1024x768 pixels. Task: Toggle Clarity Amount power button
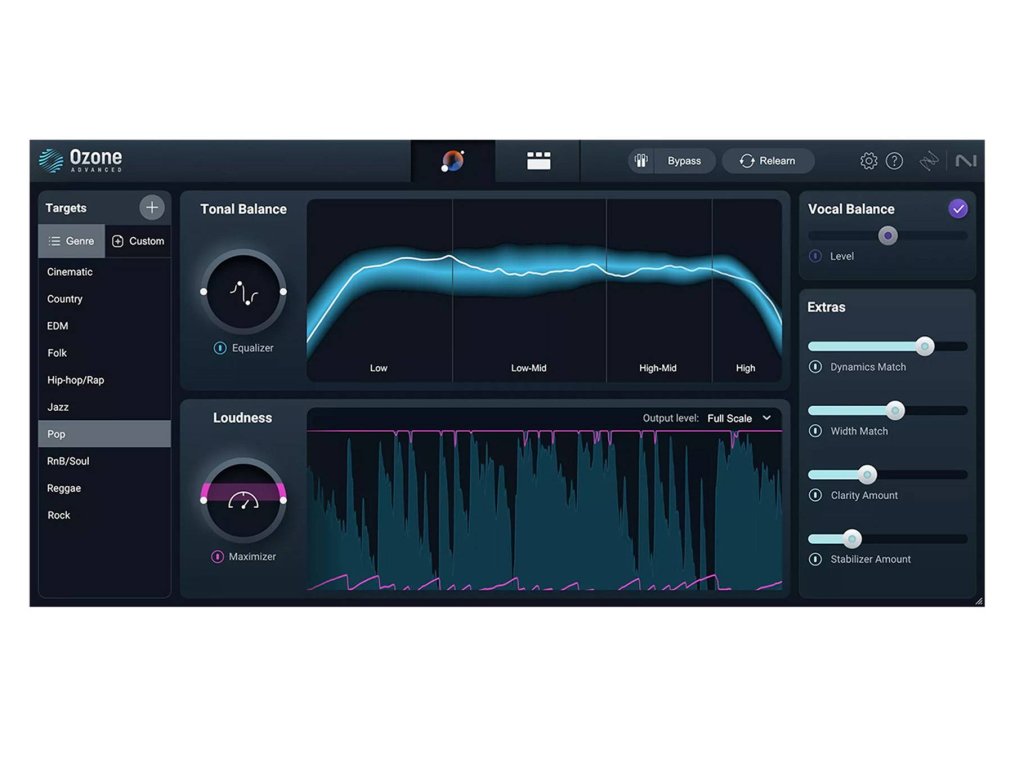click(x=815, y=495)
